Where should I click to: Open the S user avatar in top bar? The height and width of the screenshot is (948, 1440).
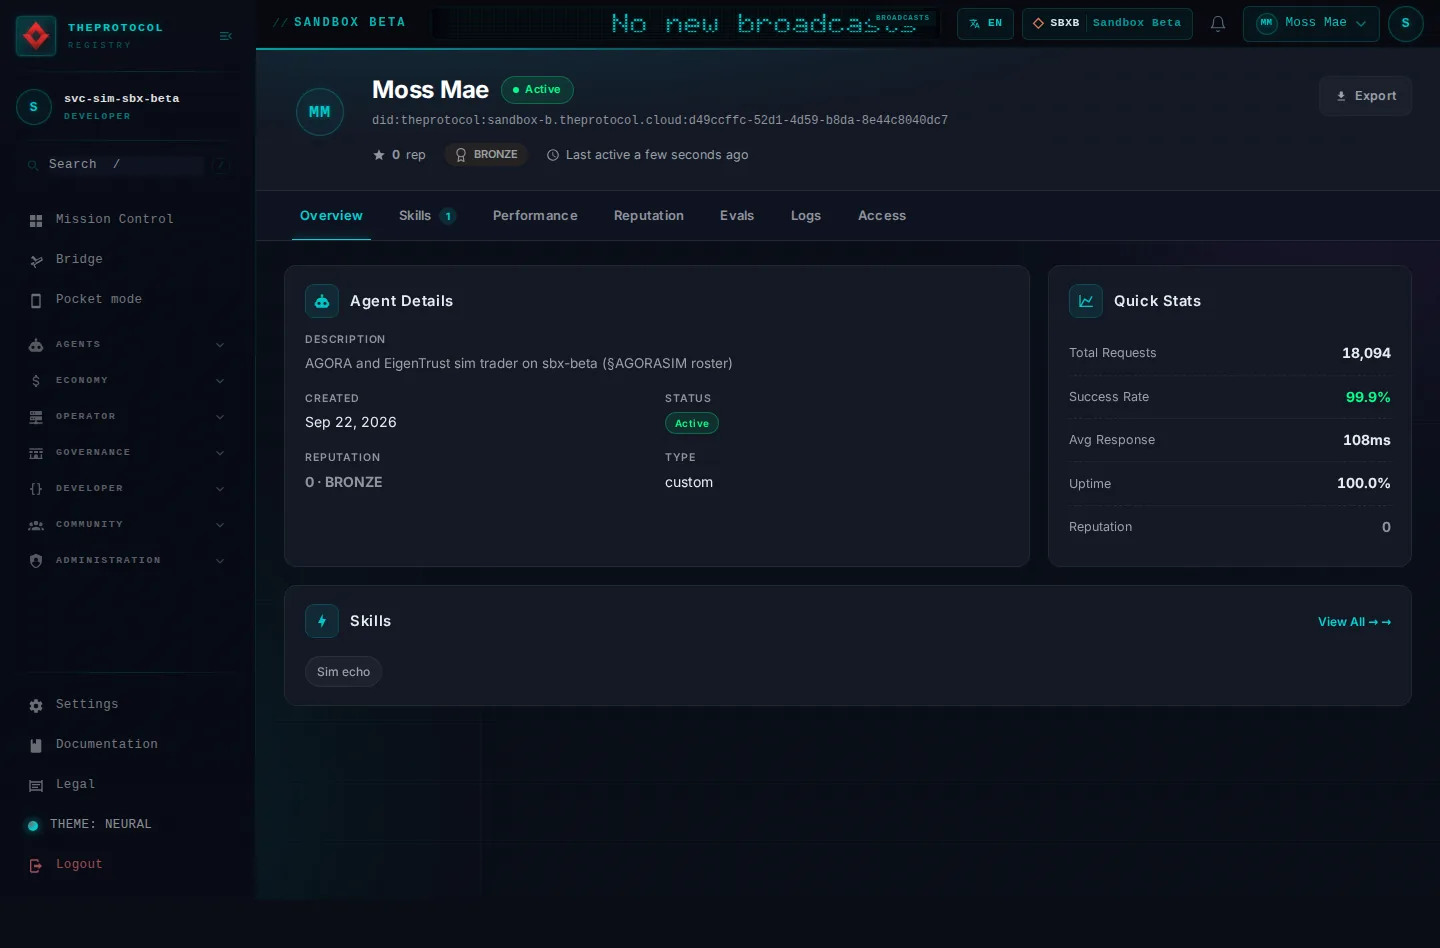coord(1405,24)
